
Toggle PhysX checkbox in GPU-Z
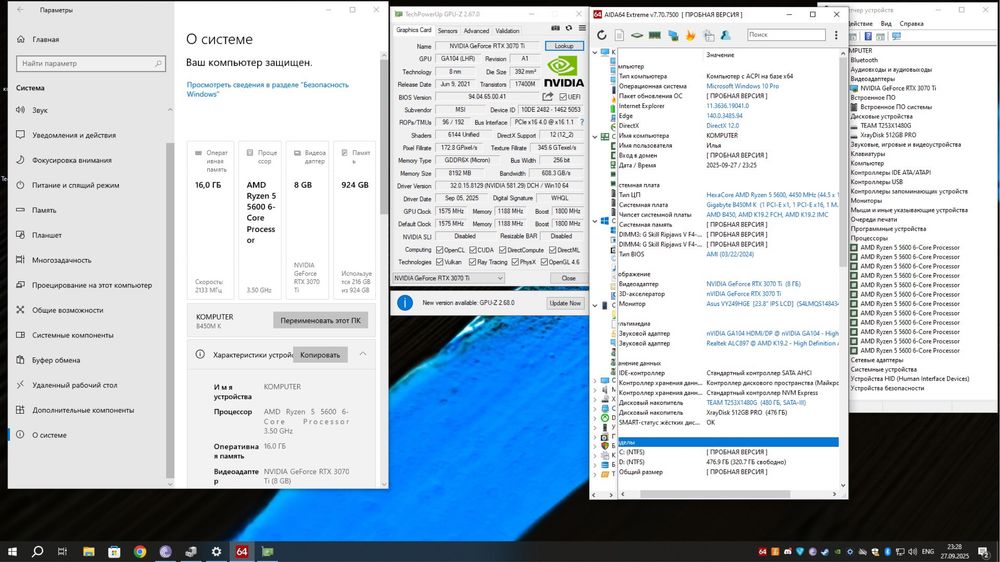(x=515, y=262)
